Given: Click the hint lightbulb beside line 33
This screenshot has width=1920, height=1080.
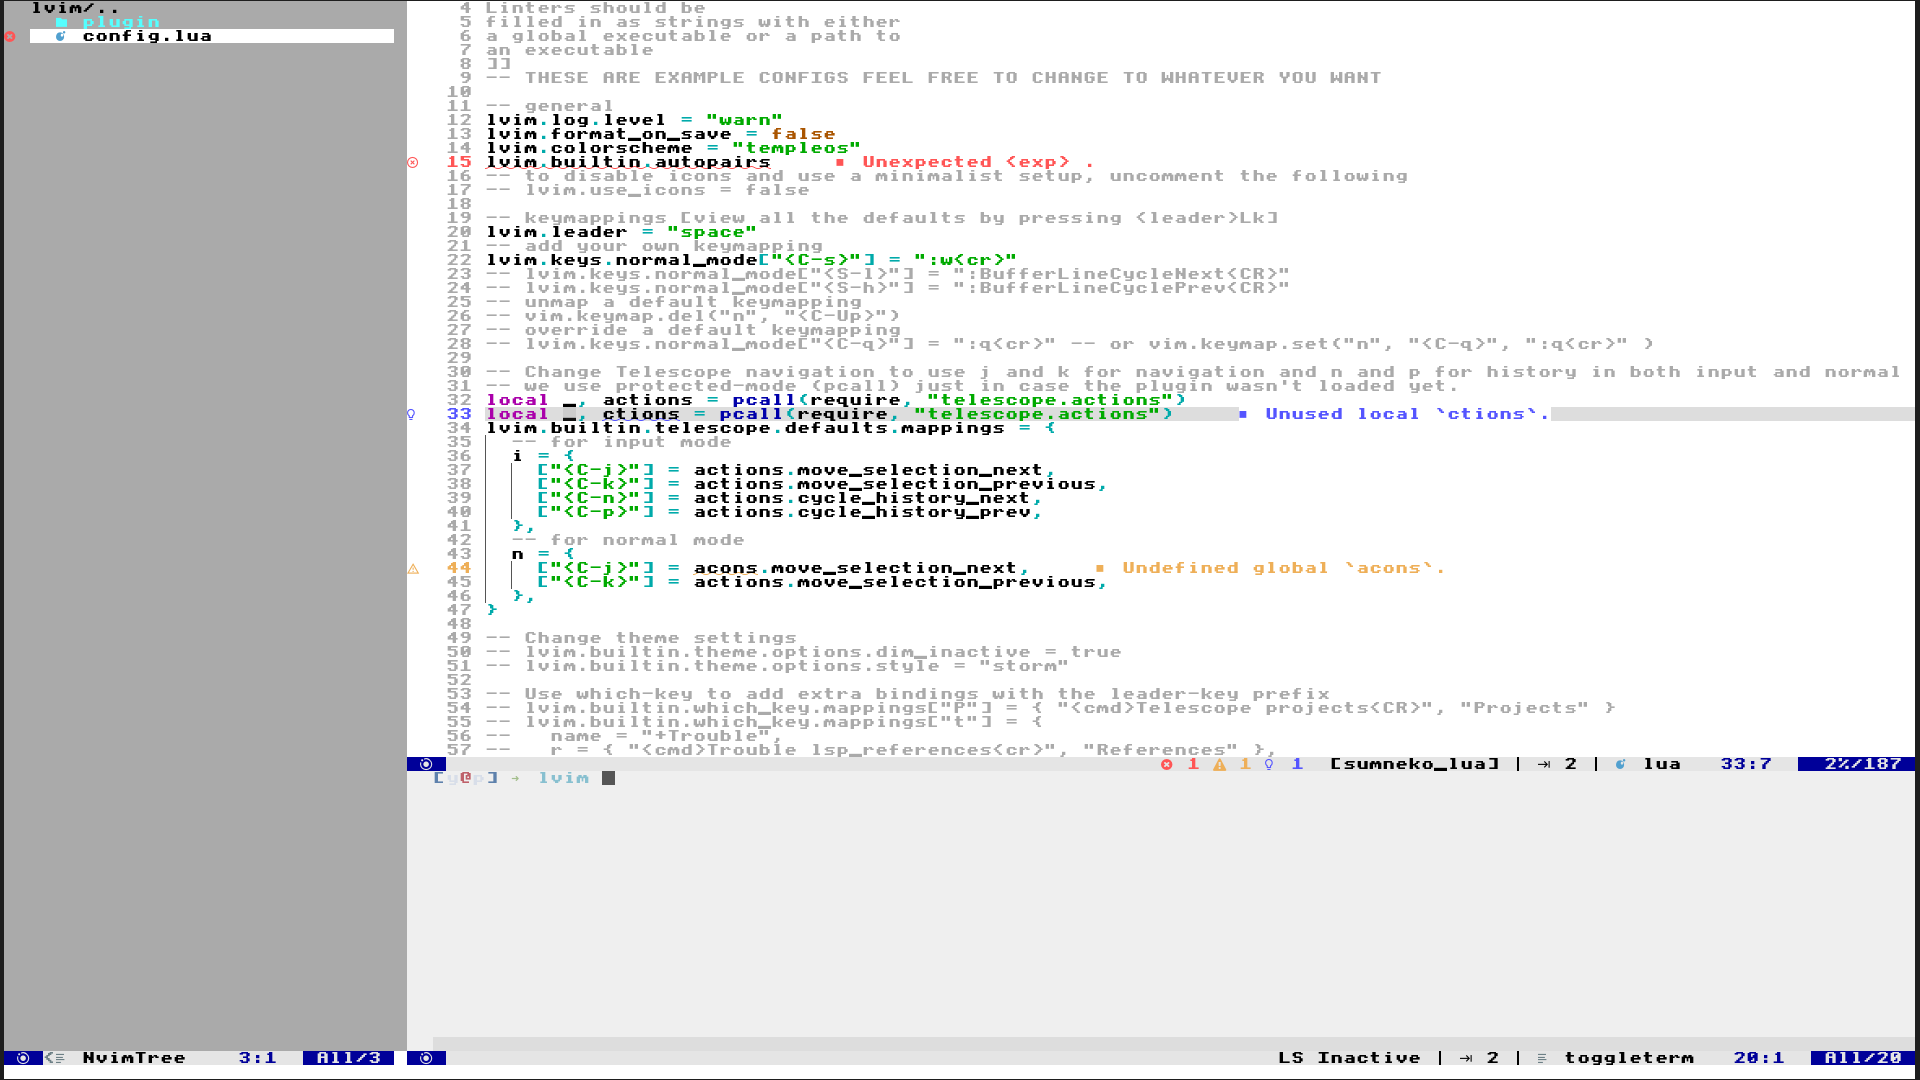Looking at the screenshot, I should pos(411,414).
